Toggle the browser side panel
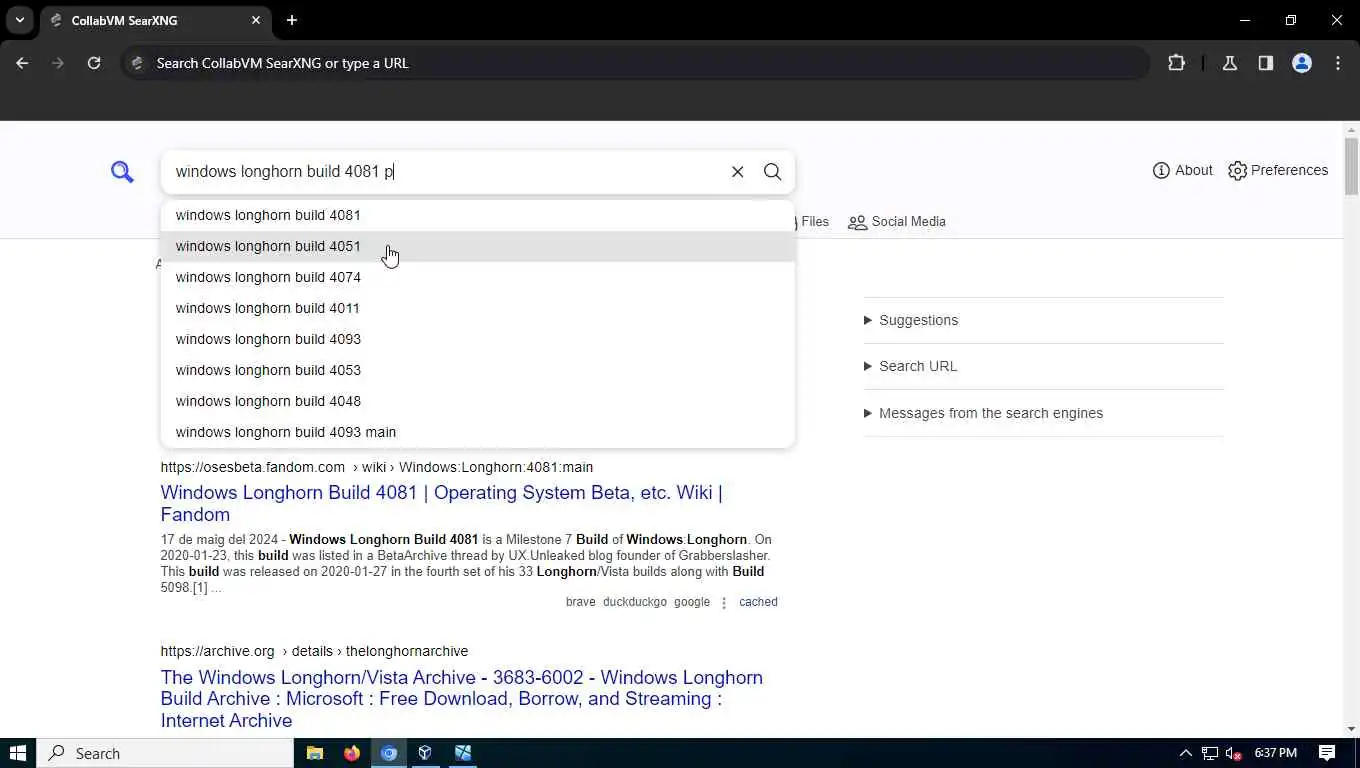The height and width of the screenshot is (768, 1360). 1266,63
